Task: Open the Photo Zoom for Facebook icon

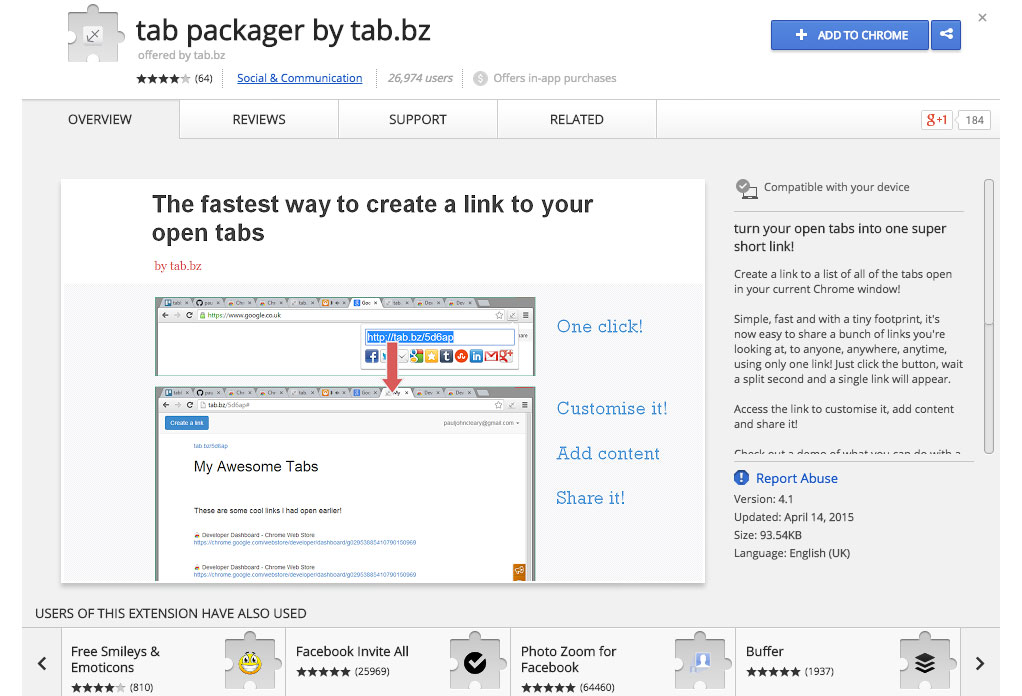Action: coord(701,661)
